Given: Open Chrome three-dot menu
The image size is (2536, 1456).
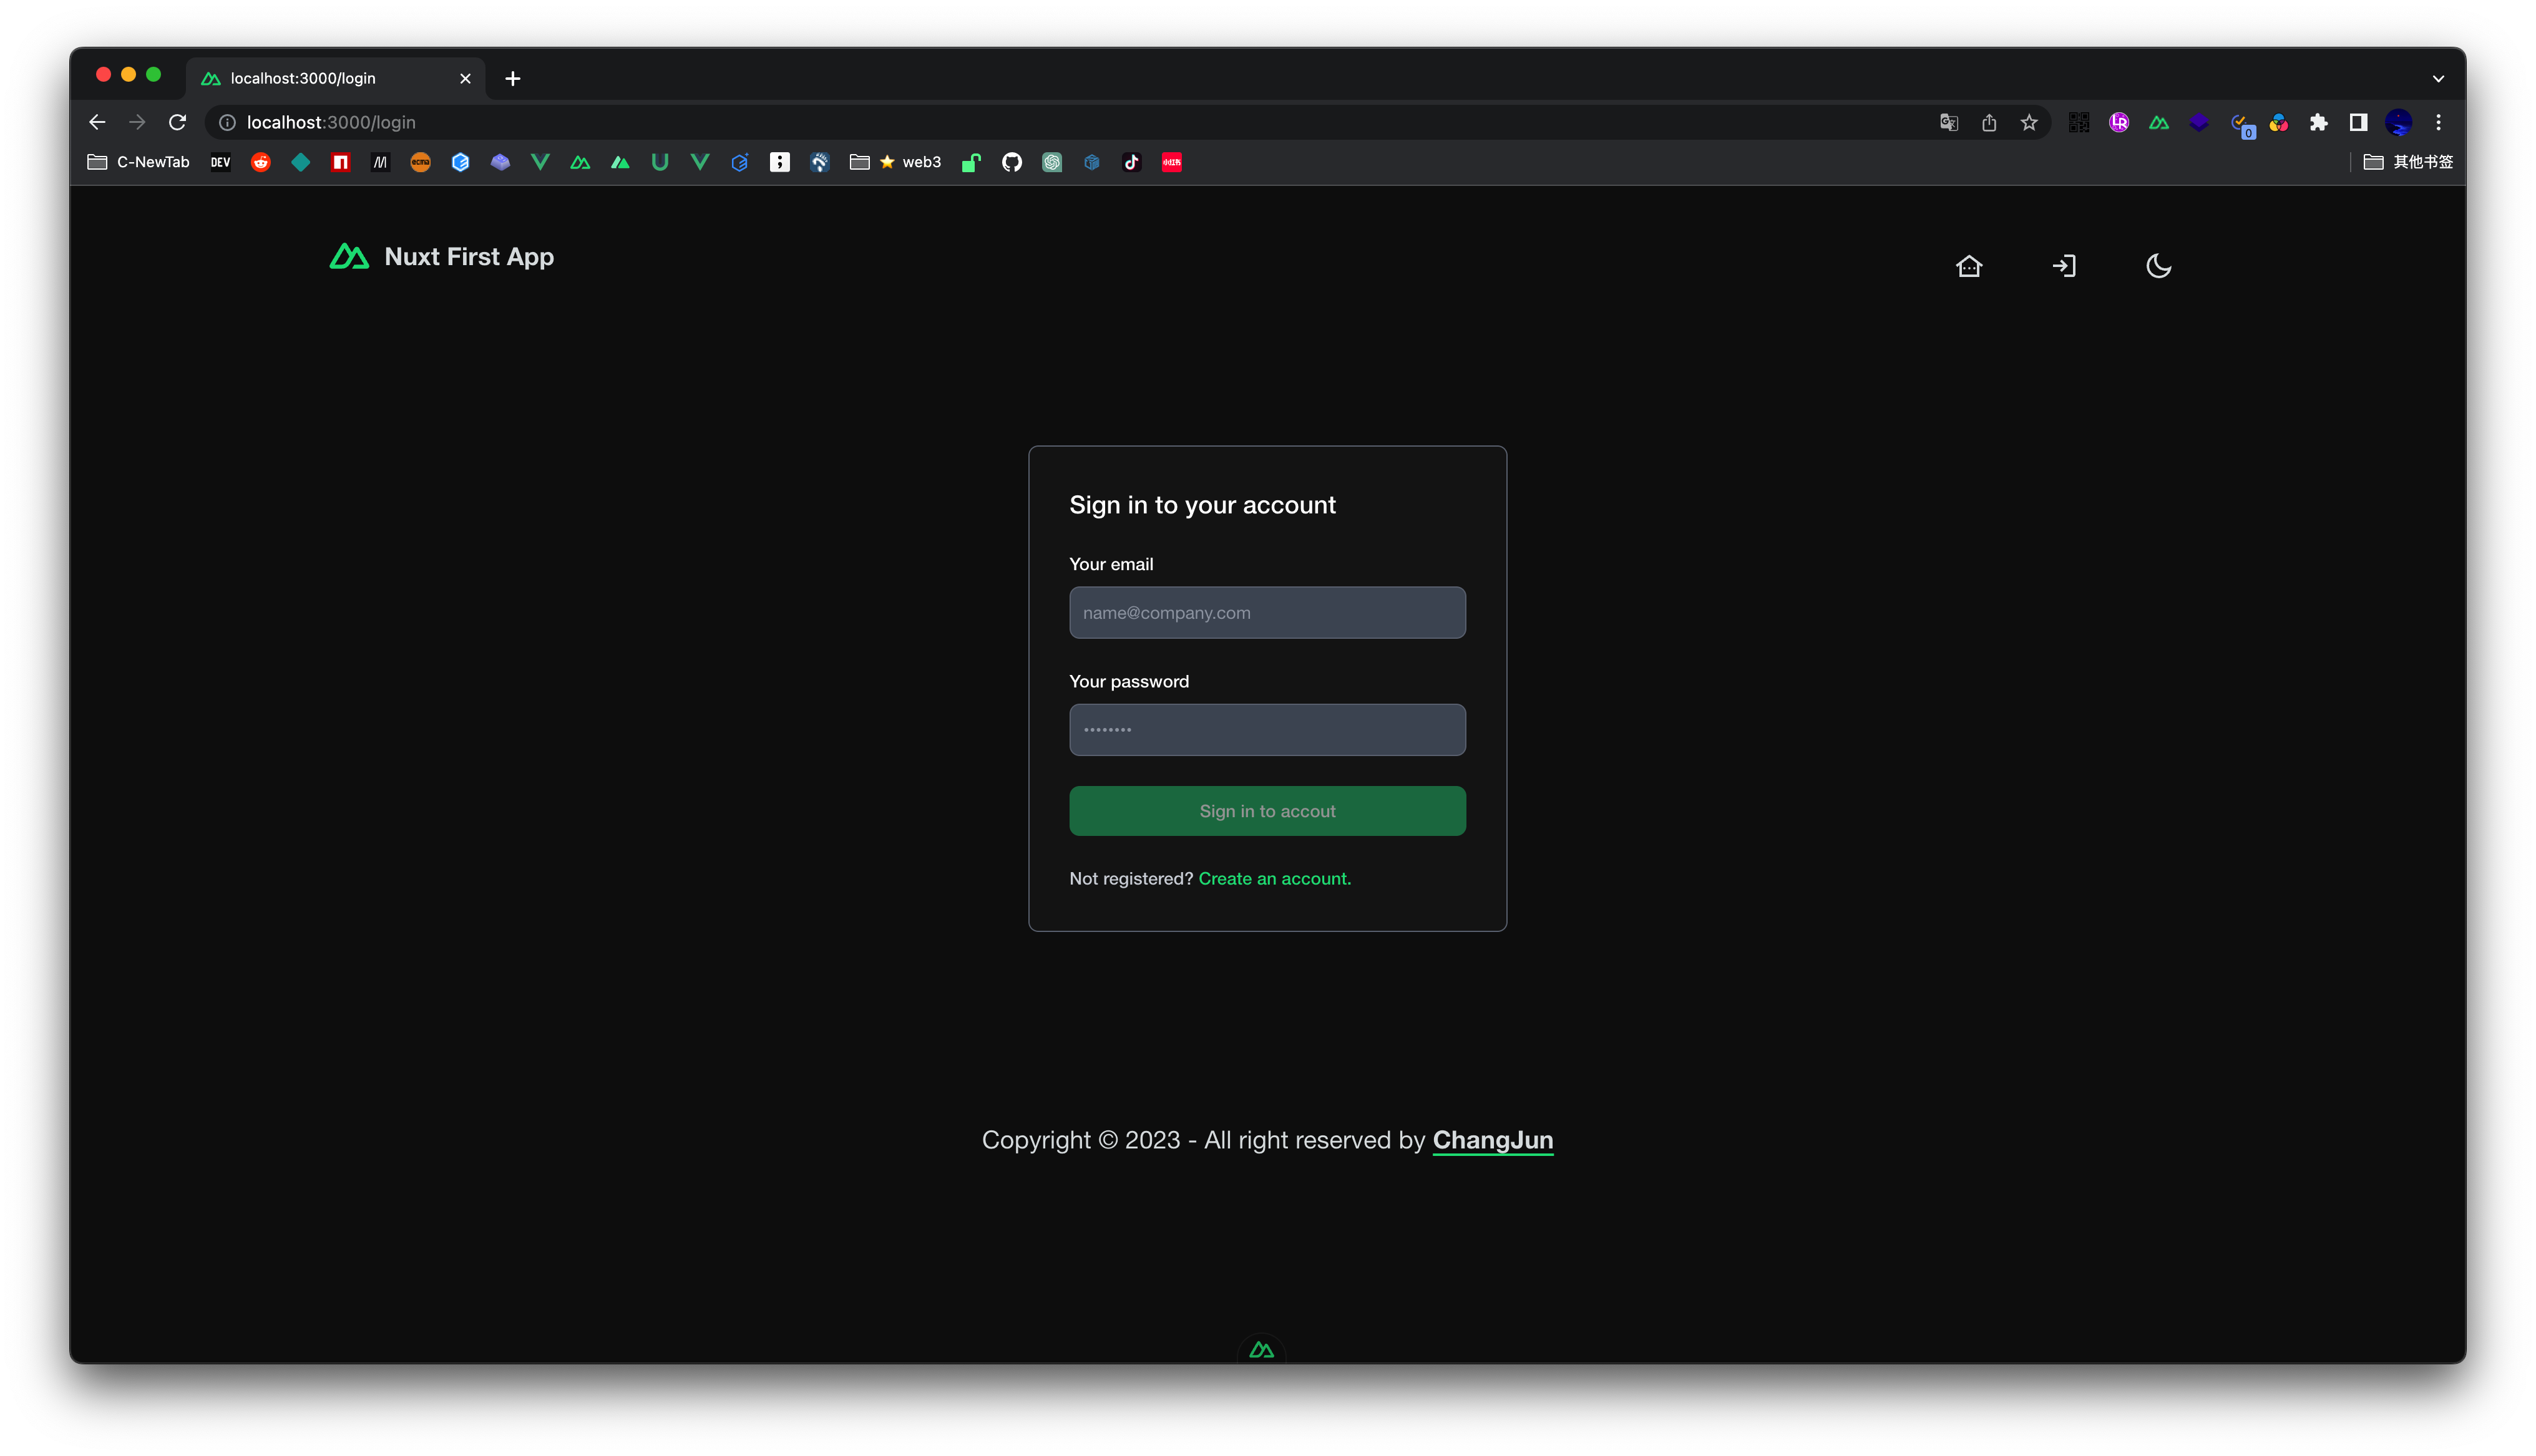Looking at the screenshot, I should [x=2438, y=122].
